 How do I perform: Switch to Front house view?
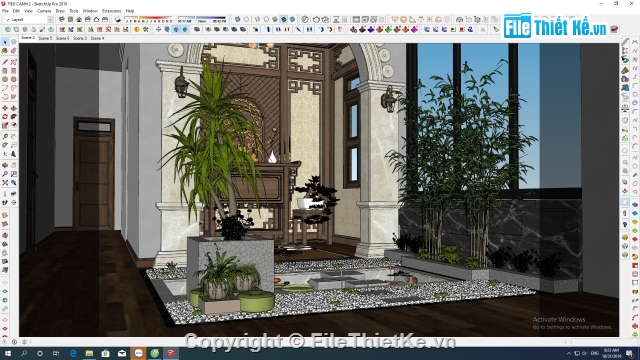click(x=79, y=19)
